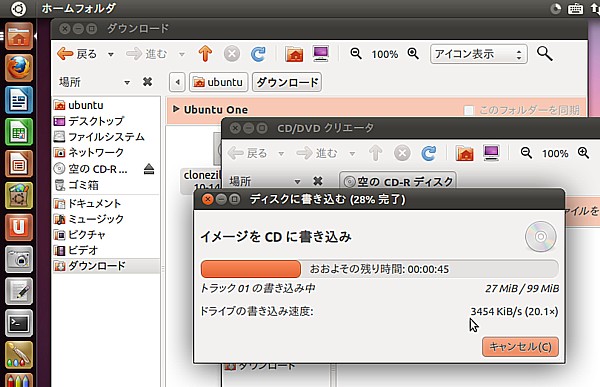Click Computer icon in ダウンロード toolbar
Screen dimensions: 600x387
321,54
